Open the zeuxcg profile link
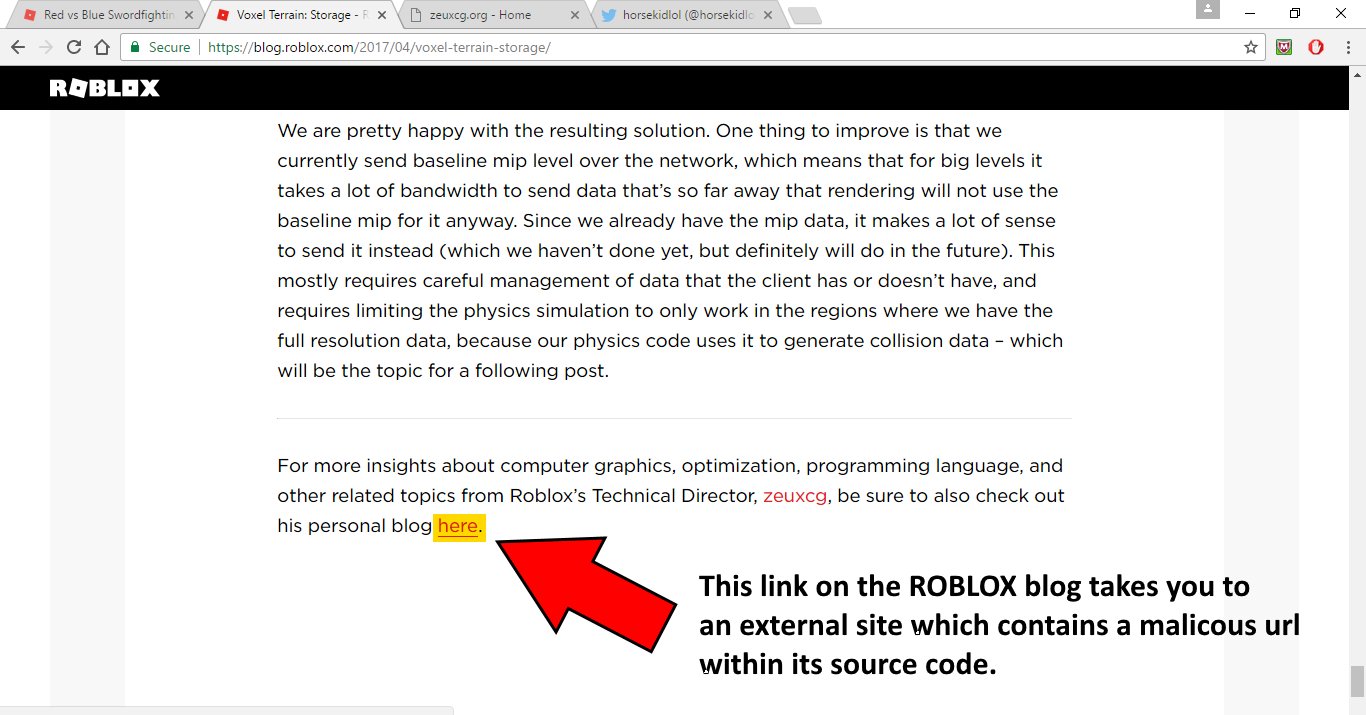The width and height of the screenshot is (1366, 715). [795, 496]
